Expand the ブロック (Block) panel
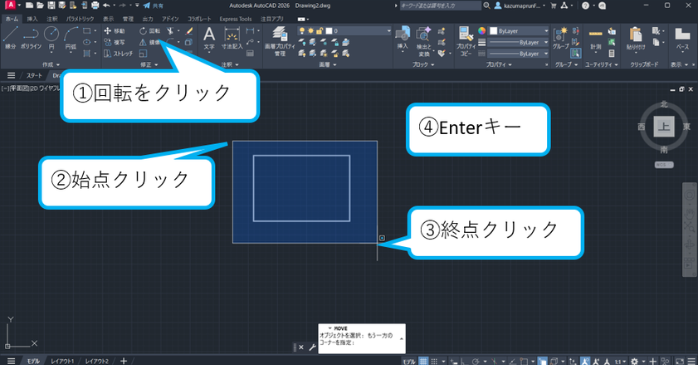The image size is (698, 365). pyautogui.click(x=422, y=65)
